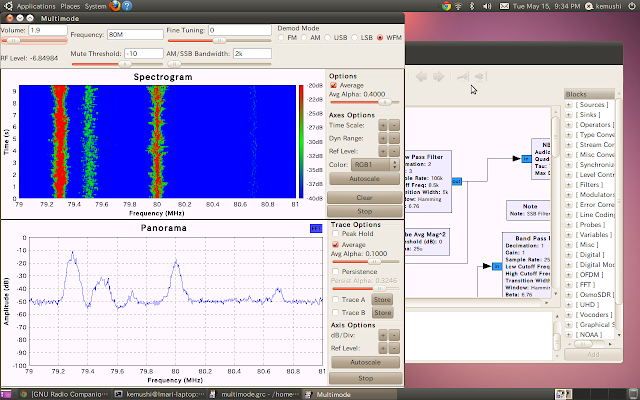Viewport: 640px width, 400px height.
Task: Expand the OsmoSDR block category
Action: [569, 295]
